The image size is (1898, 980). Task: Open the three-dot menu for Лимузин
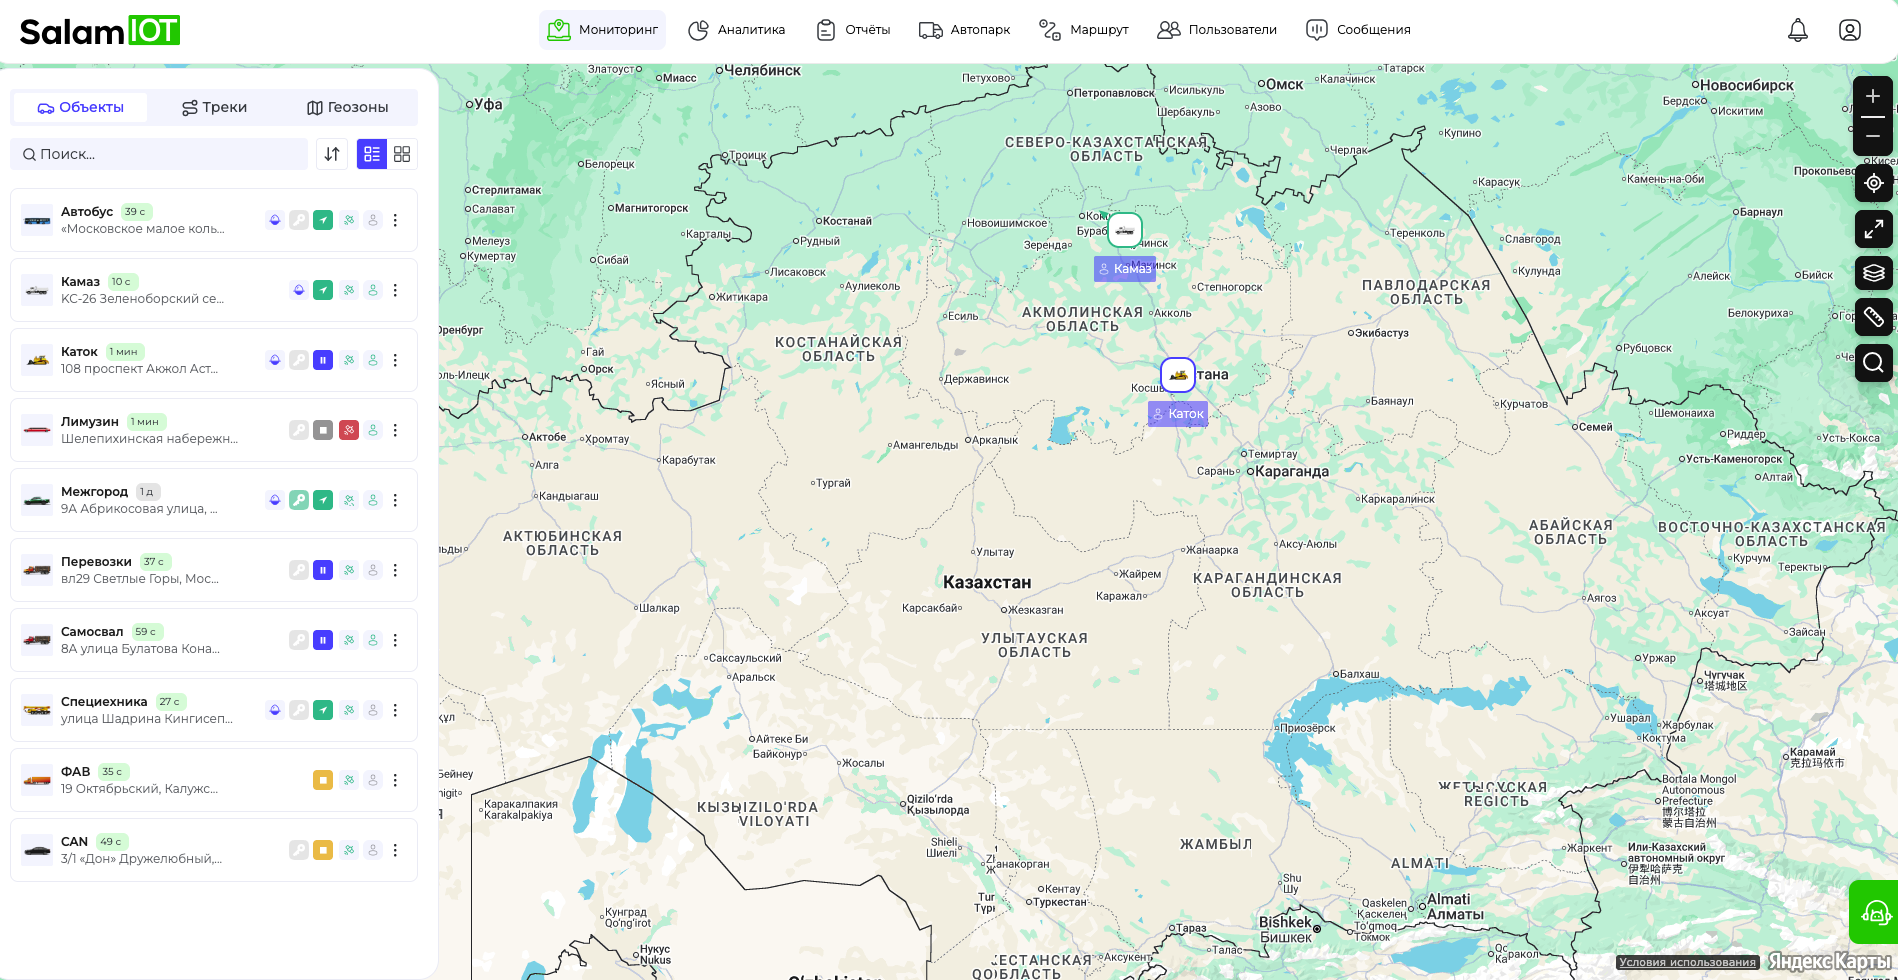click(x=395, y=430)
